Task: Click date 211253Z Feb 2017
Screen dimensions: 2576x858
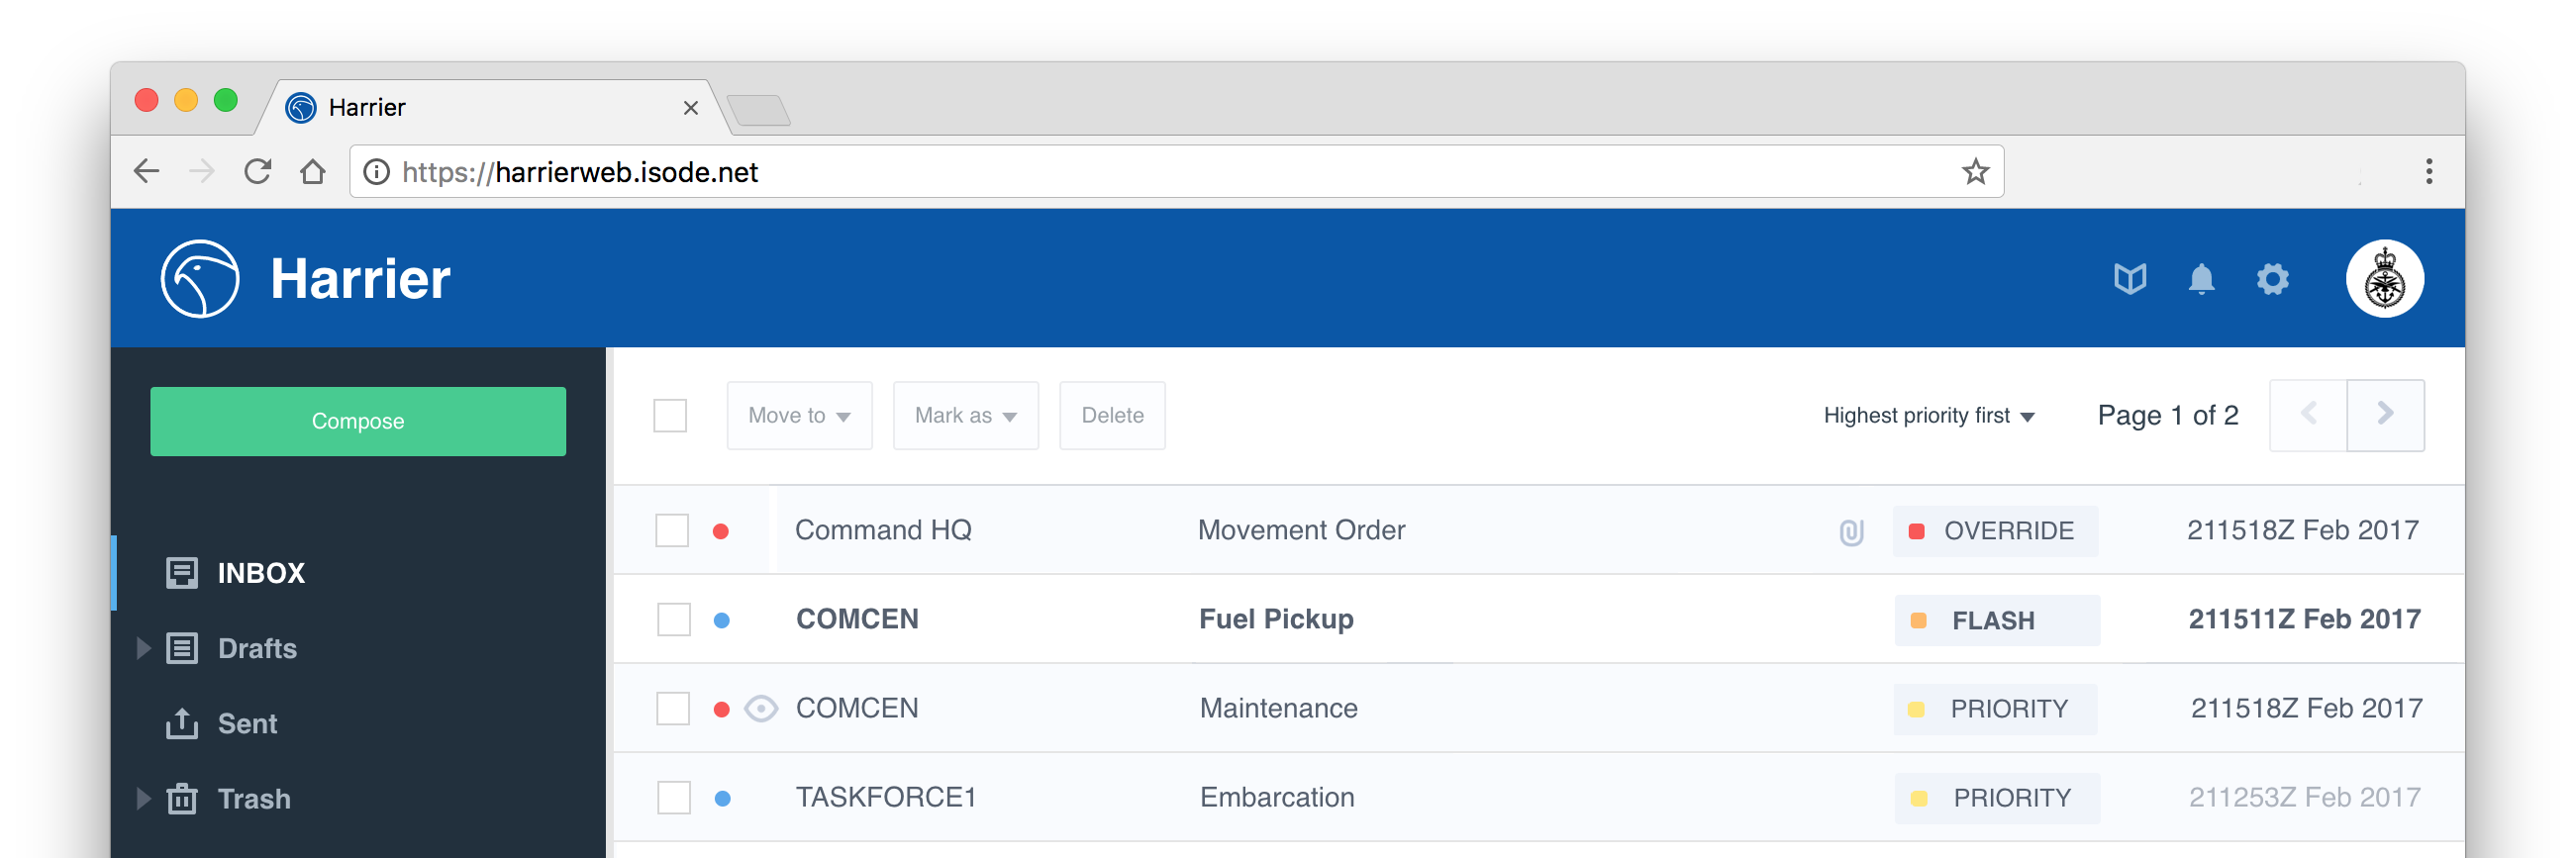Action: (2304, 797)
